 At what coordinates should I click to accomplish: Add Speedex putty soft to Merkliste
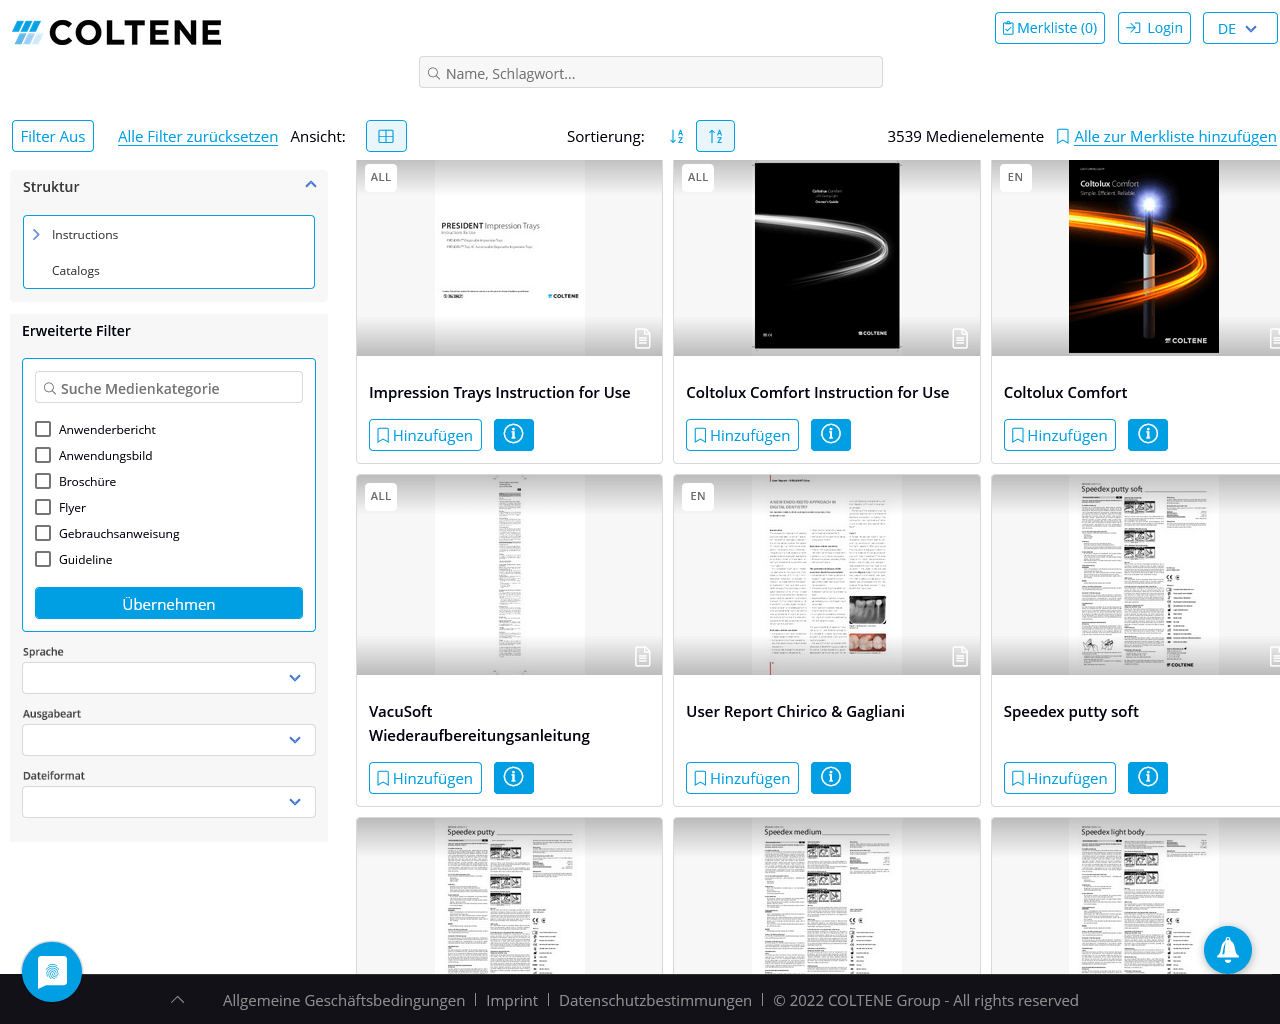click(x=1059, y=778)
